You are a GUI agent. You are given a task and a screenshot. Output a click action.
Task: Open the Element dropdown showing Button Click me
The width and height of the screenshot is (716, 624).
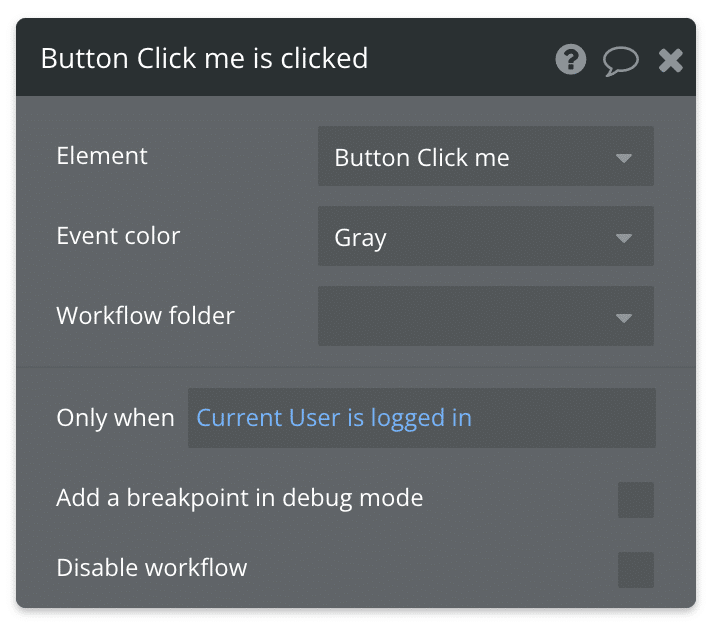pos(485,156)
